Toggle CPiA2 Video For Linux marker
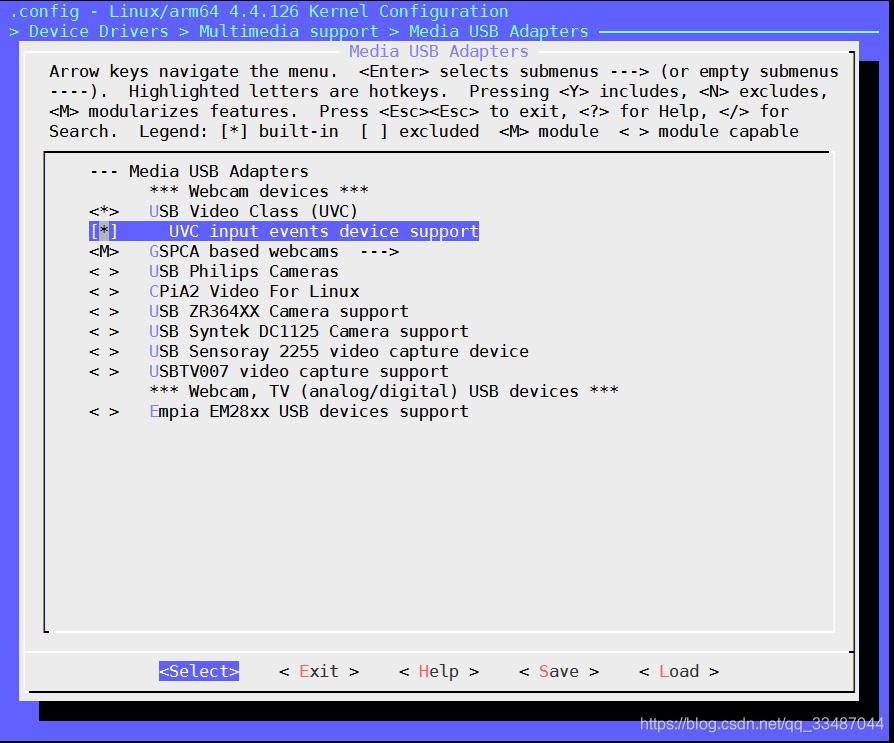This screenshot has width=894, height=743. [x=104, y=291]
